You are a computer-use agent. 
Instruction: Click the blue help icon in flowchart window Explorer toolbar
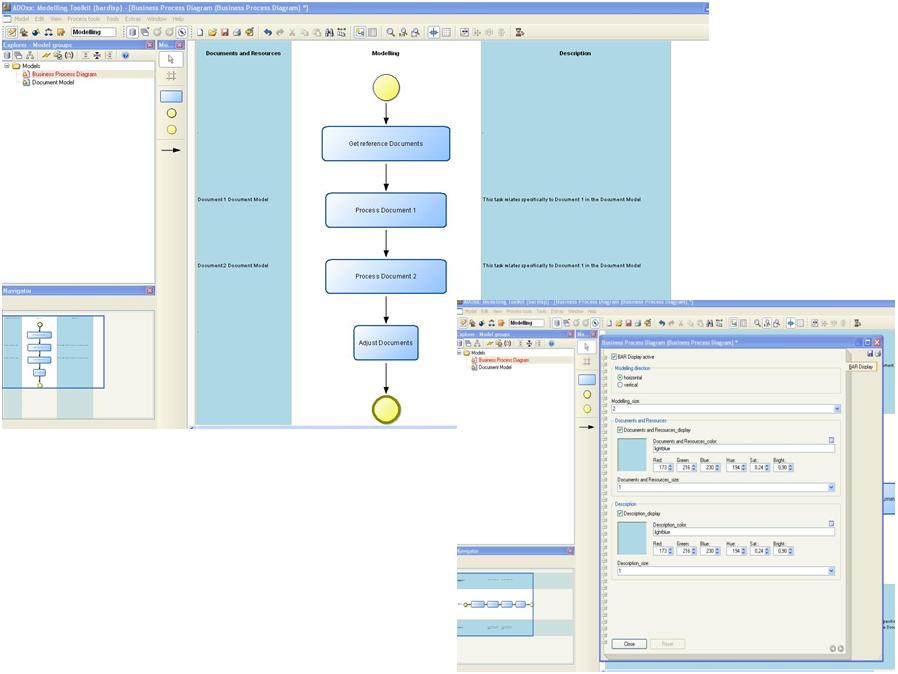pos(125,56)
